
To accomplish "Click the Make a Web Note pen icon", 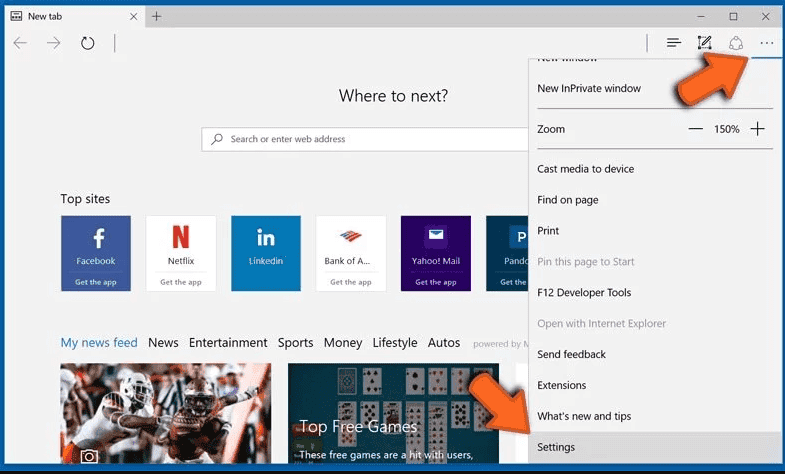I will click(704, 43).
